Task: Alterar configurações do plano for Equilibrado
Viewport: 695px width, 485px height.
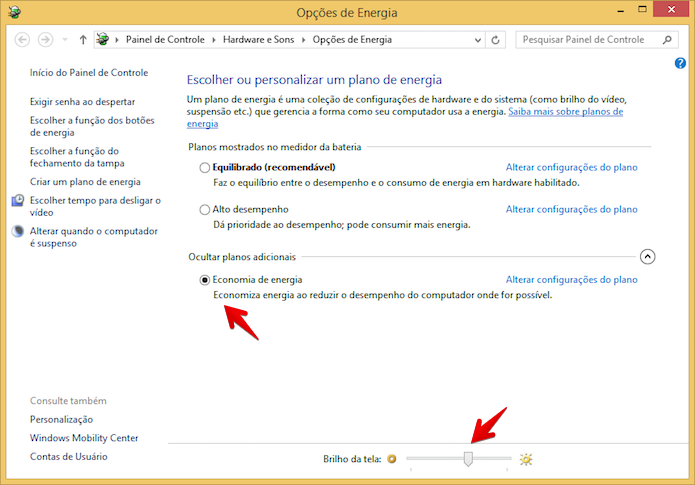Action: coord(572,168)
